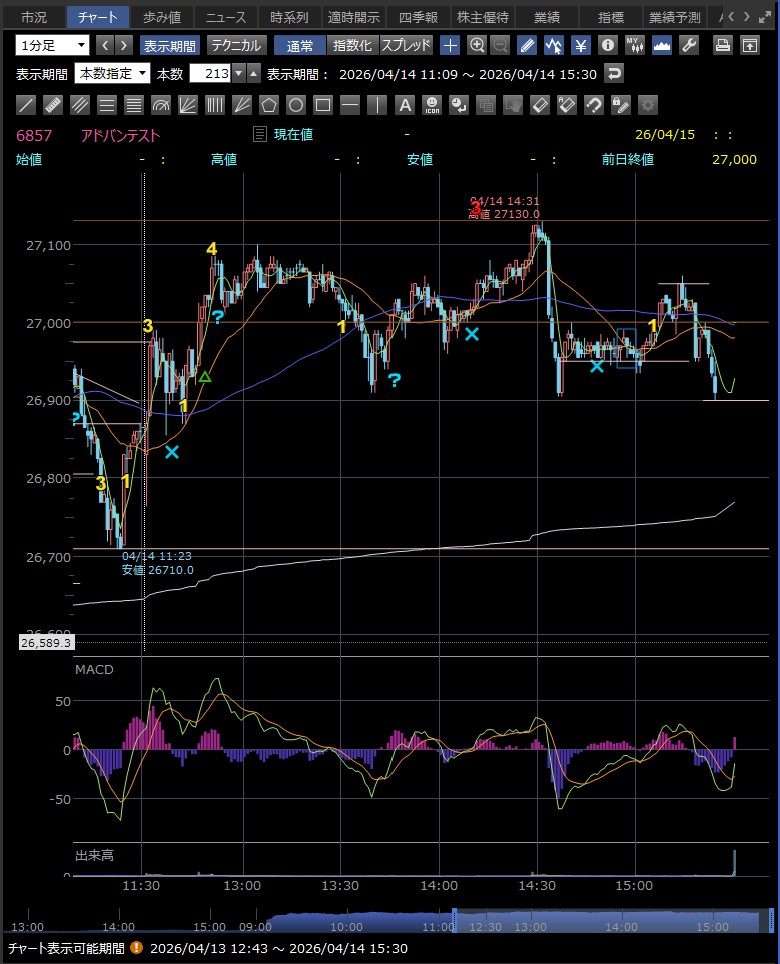The width and height of the screenshot is (780, 964).
Task: Open the 1分足 timeframe dropdown
Action: point(52,45)
